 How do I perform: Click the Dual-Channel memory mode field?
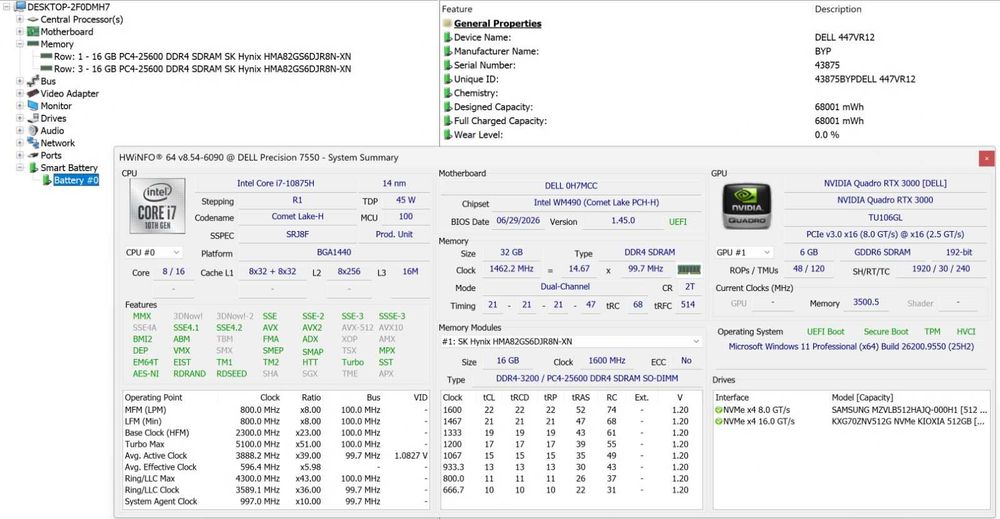click(565, 287)
